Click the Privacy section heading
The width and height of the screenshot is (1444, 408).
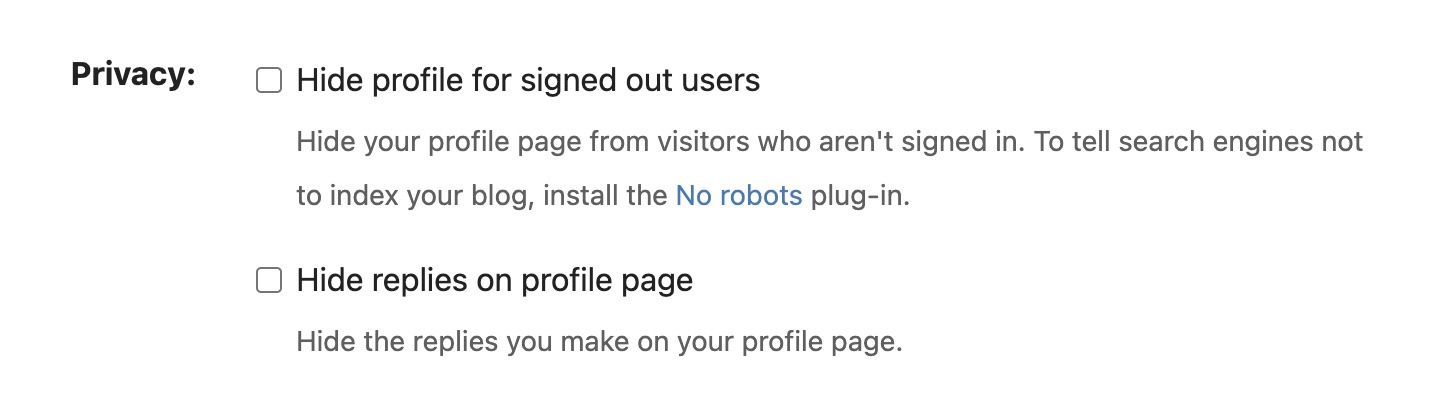[133, 75]
